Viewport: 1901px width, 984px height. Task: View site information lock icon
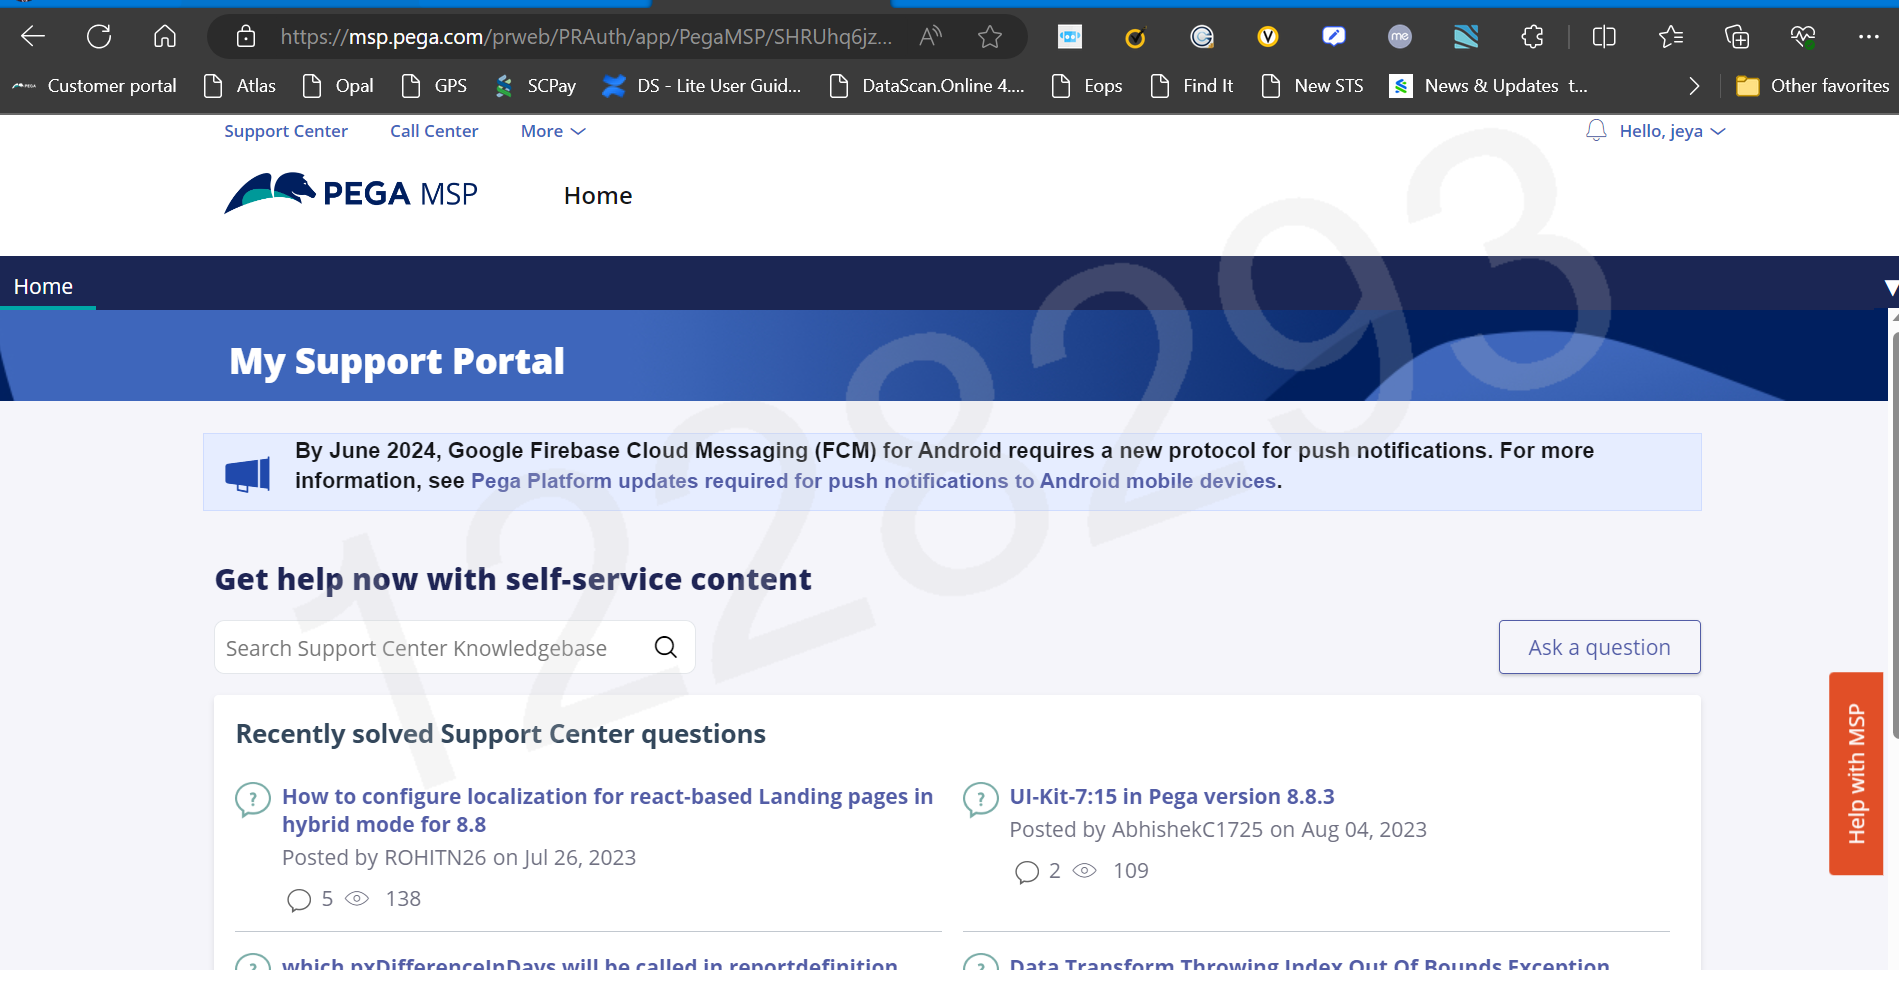(x=246, y=37)
